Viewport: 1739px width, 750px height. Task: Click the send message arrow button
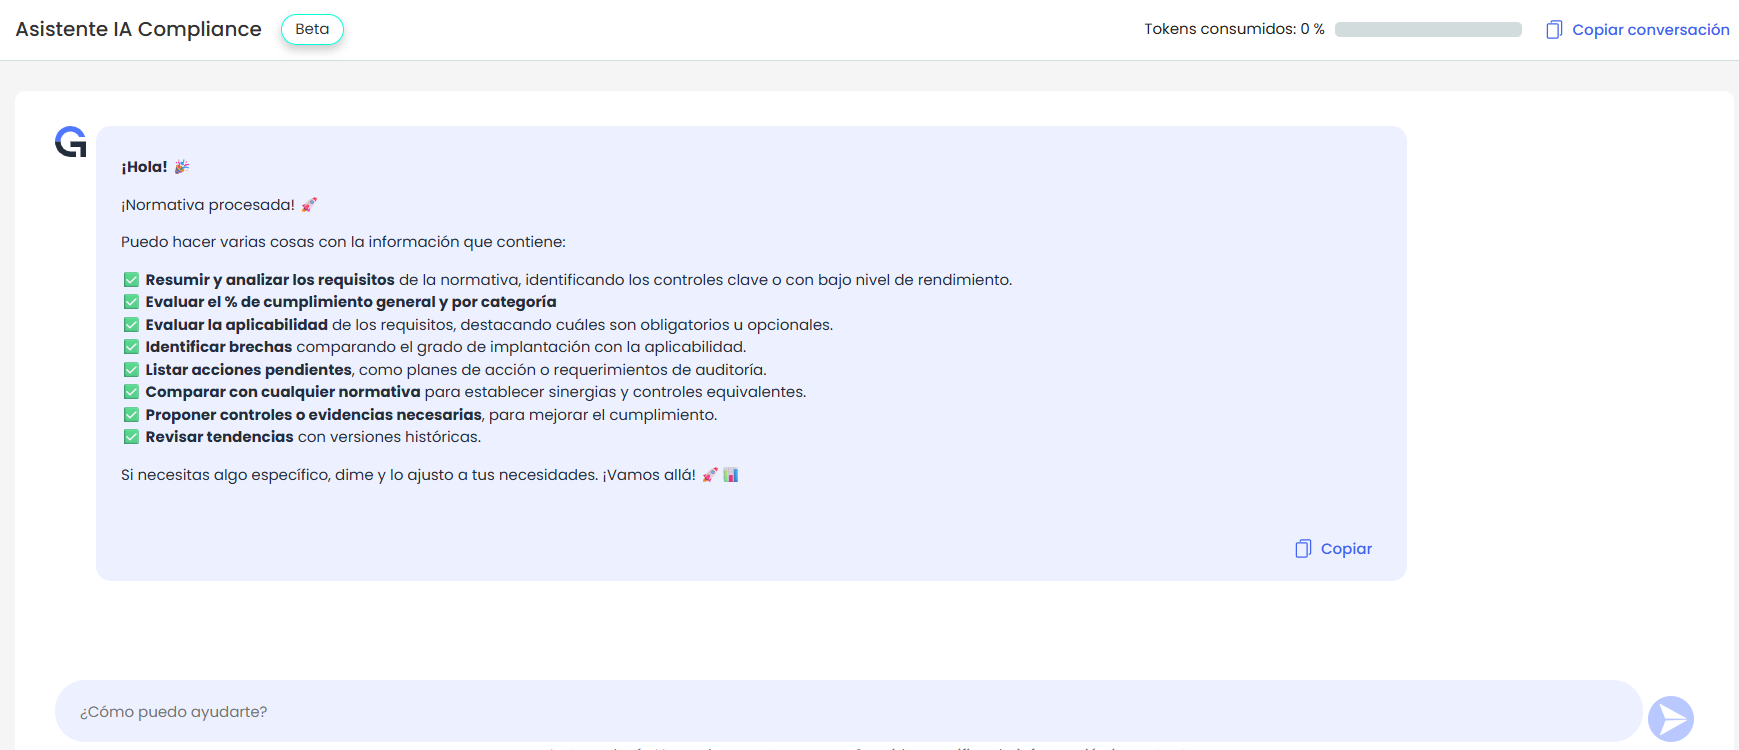click(1670, 718)
